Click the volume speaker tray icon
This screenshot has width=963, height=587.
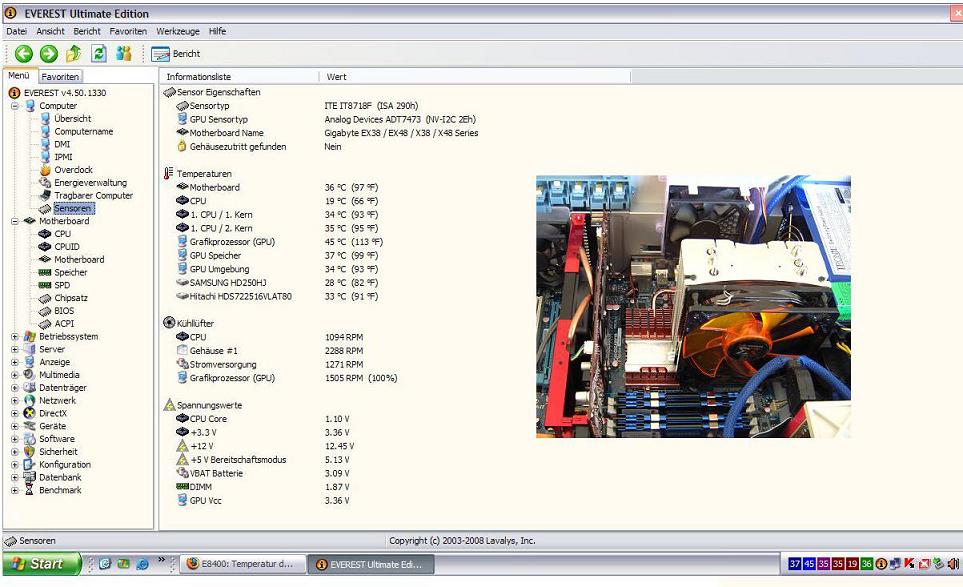coord(953,564)
